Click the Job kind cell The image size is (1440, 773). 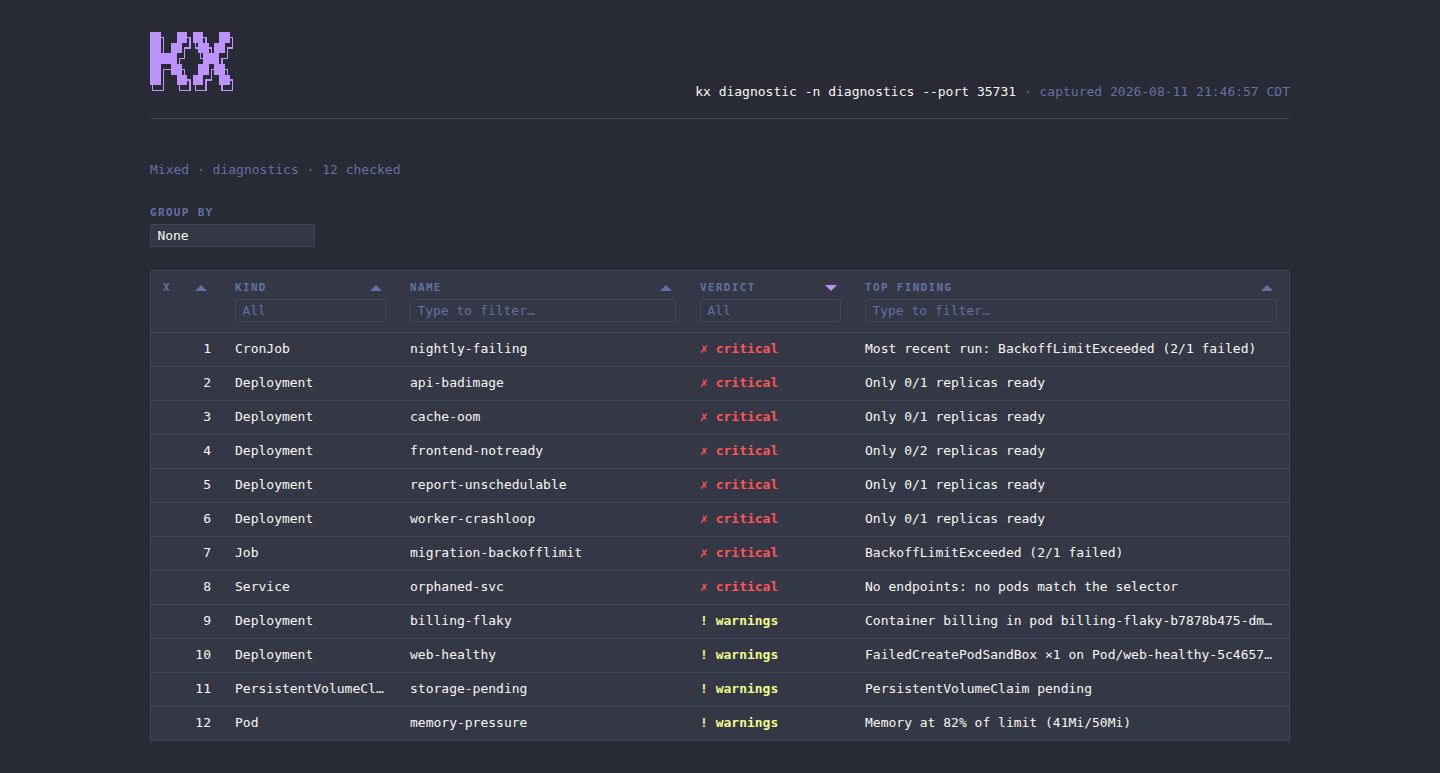click(247, 553)
